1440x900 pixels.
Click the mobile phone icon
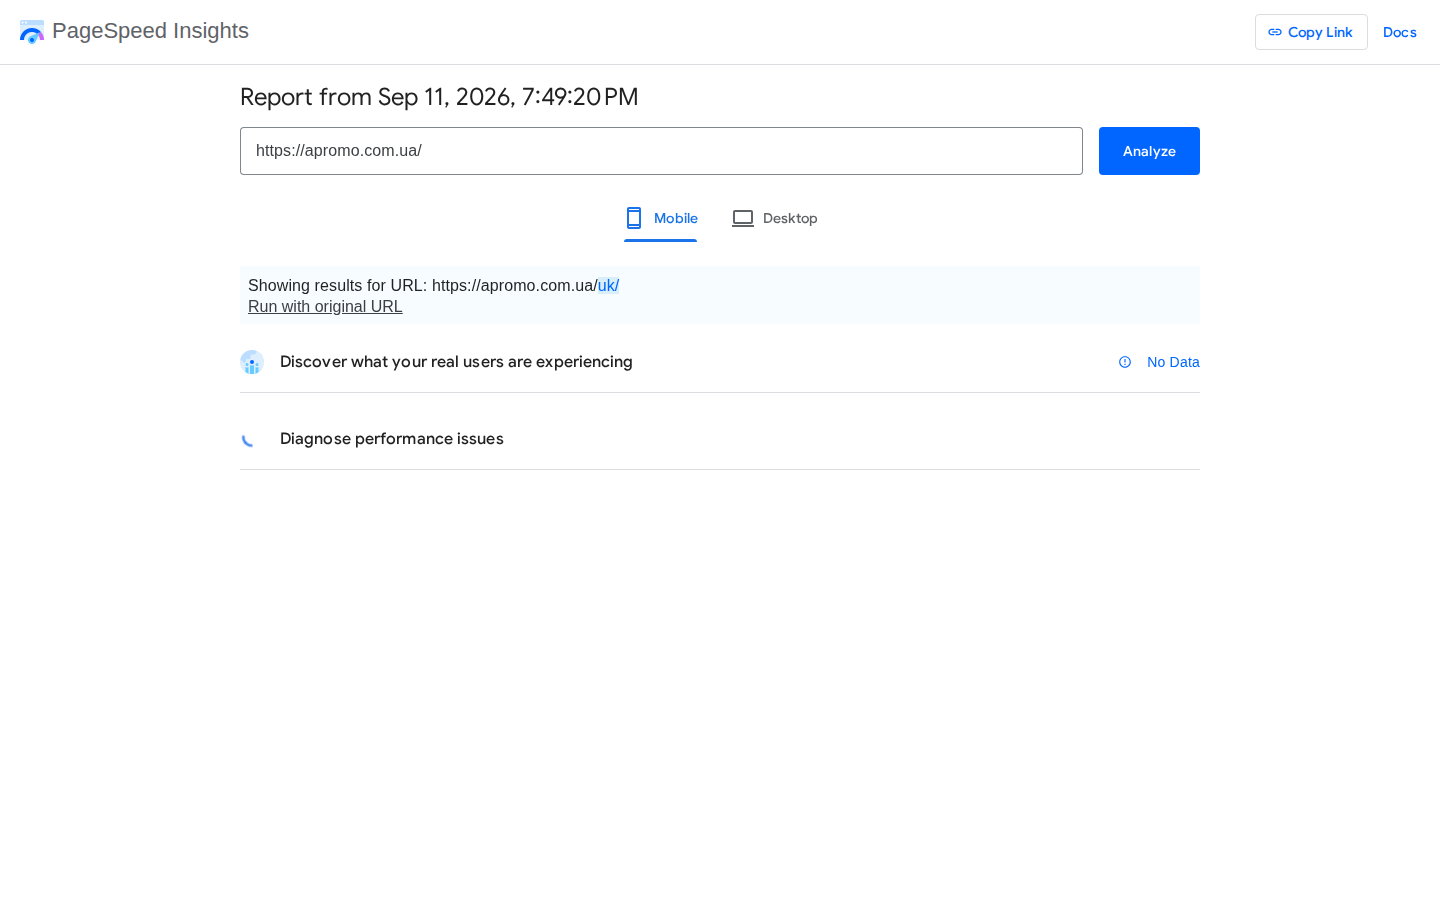coord(634,218)
